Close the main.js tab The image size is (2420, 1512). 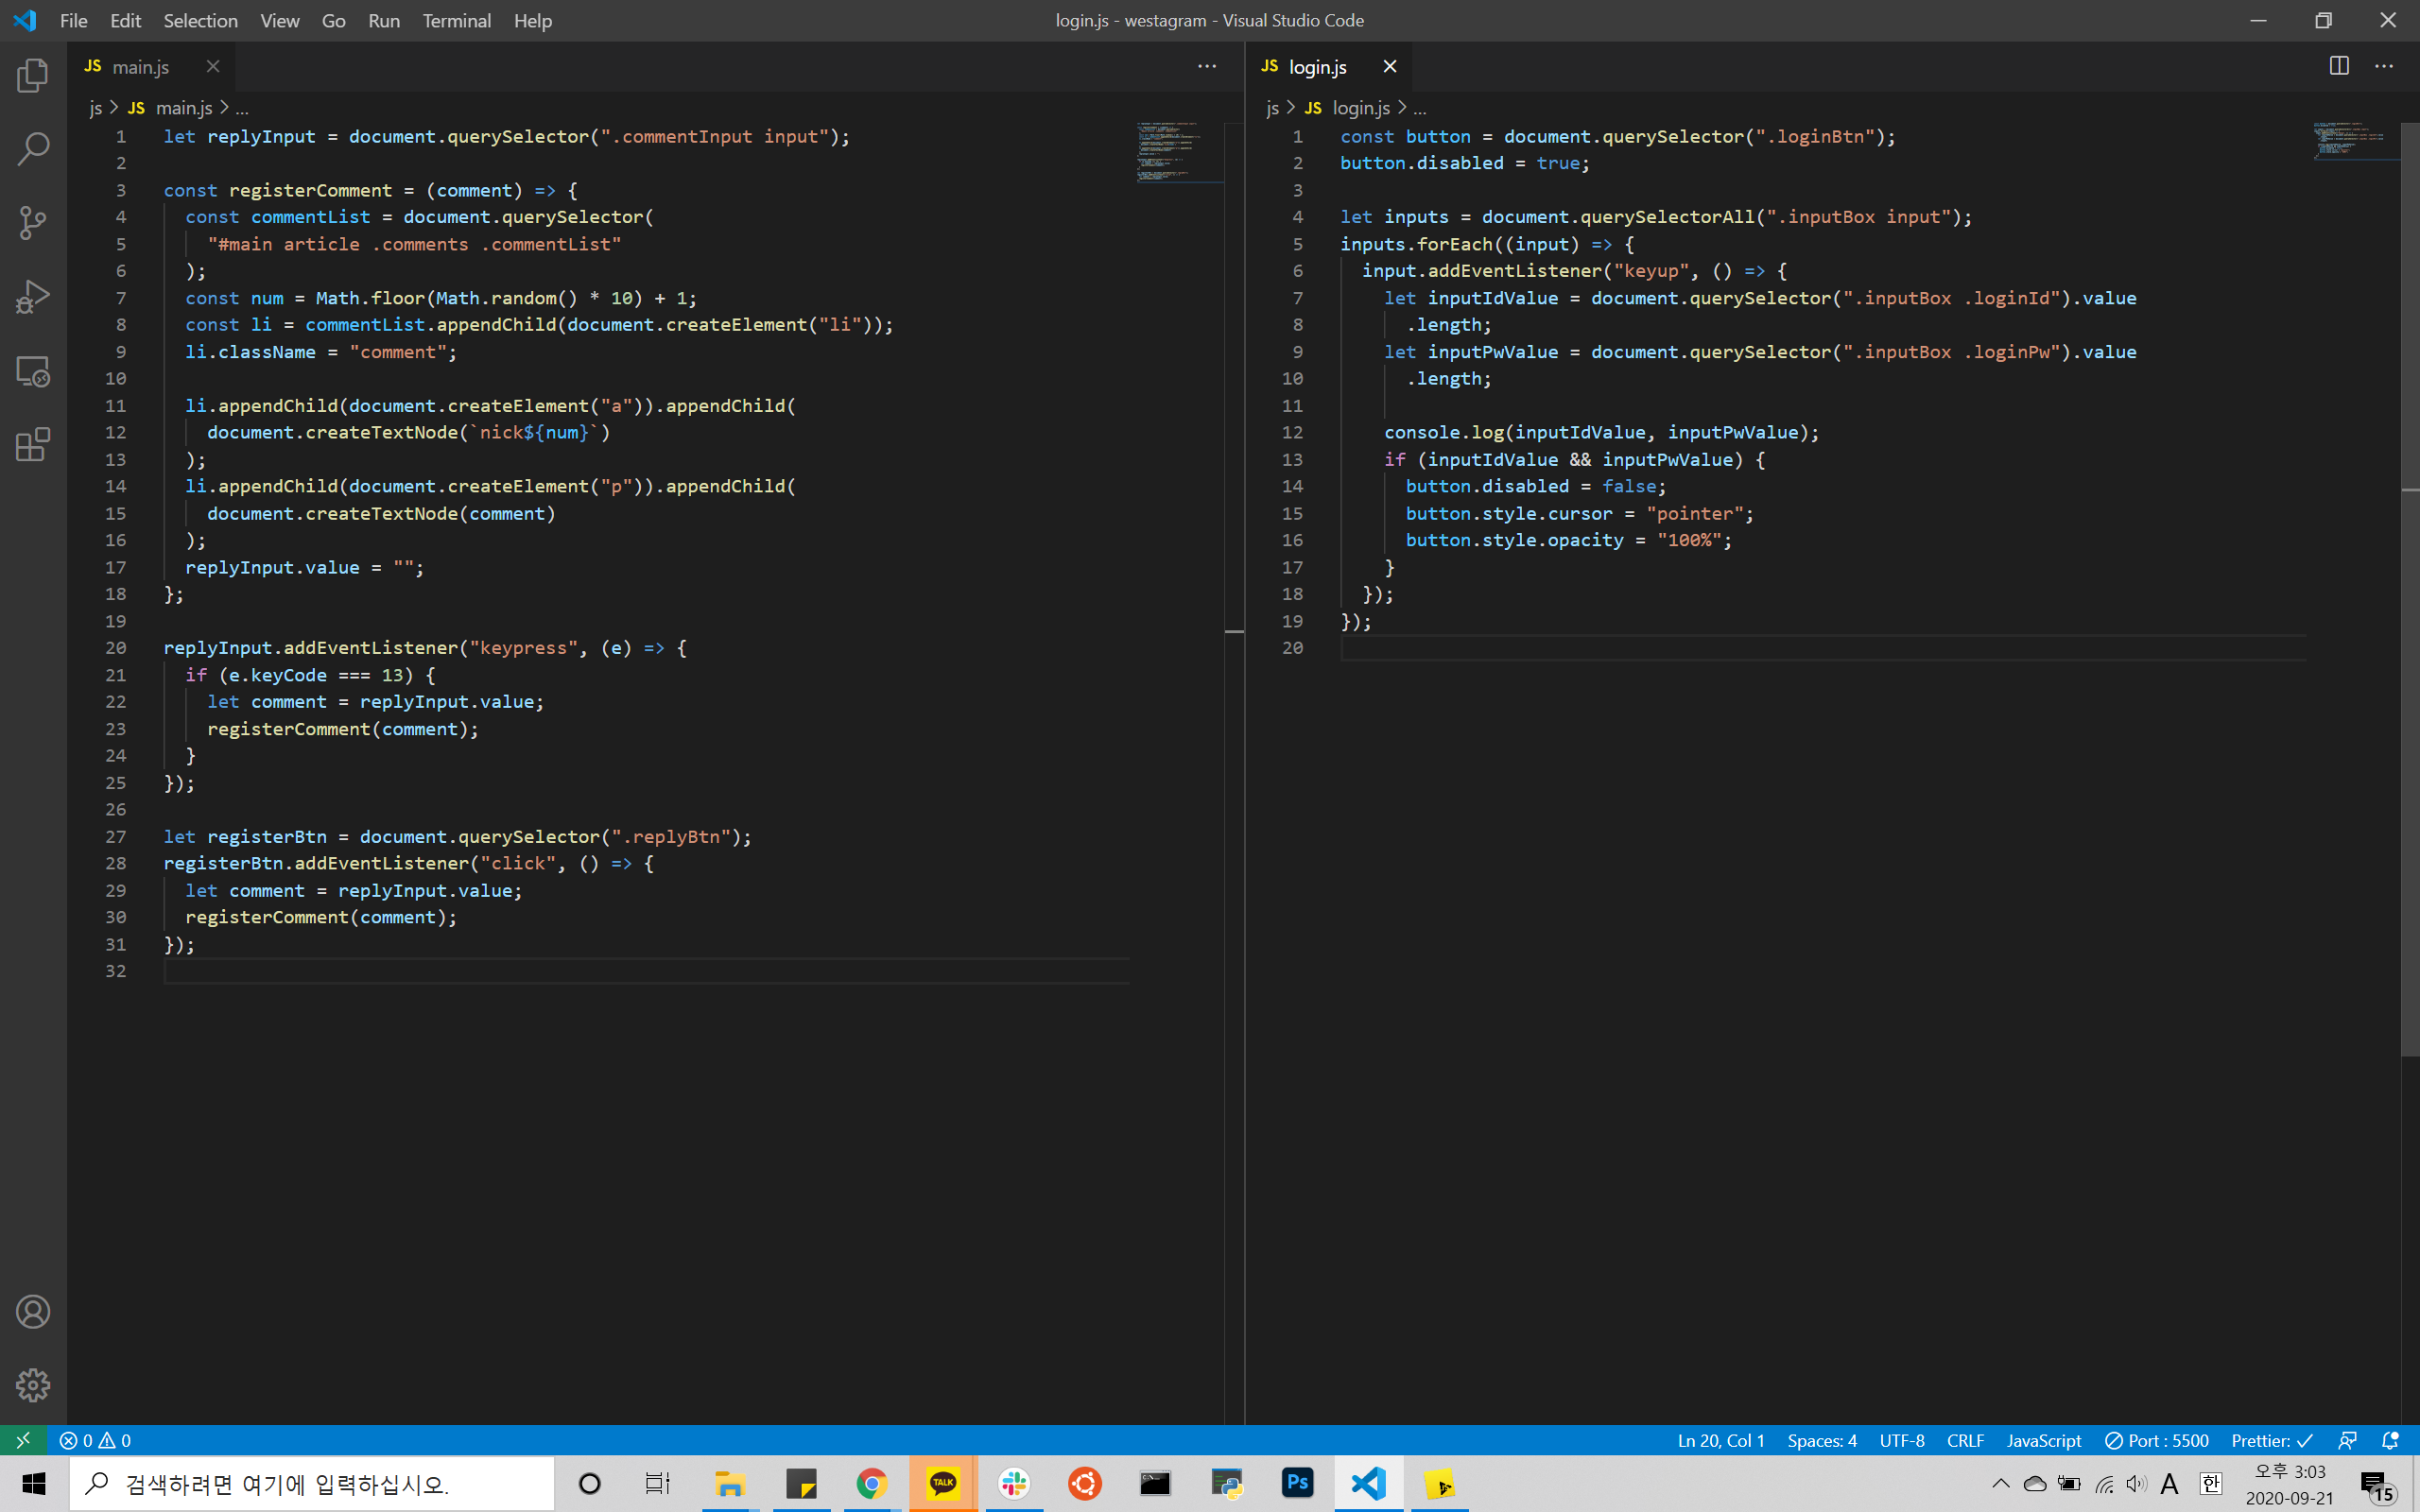click(x=213, y=66)
